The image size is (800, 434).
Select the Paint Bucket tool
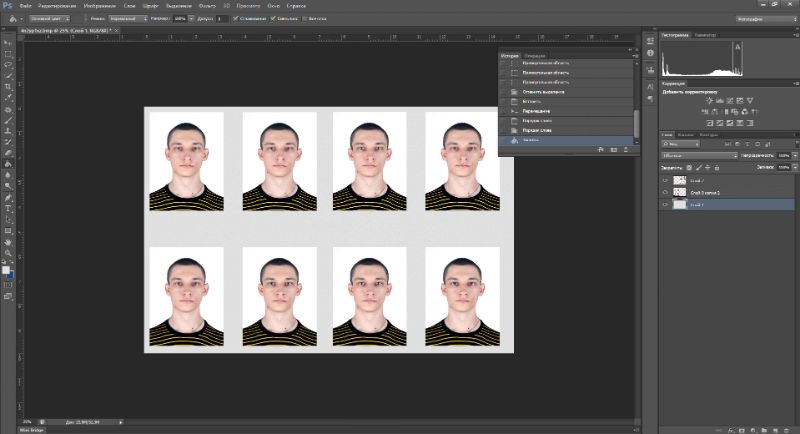[x=8, y=164]
